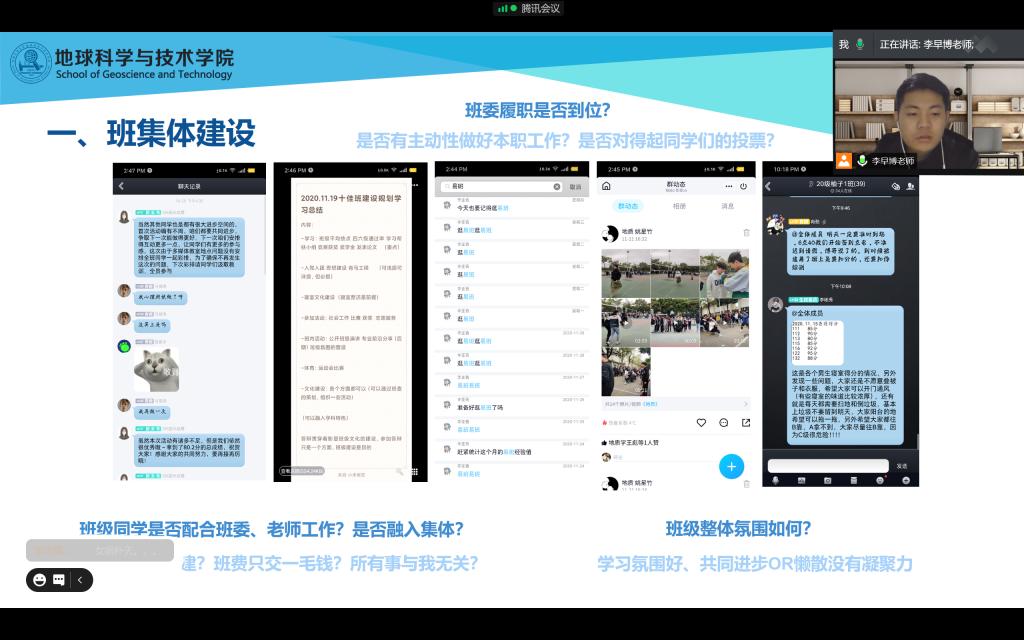Open the emoji reaction button
Screen dimensions: 1024x640
pyautogui.click(x=40, y=580)
